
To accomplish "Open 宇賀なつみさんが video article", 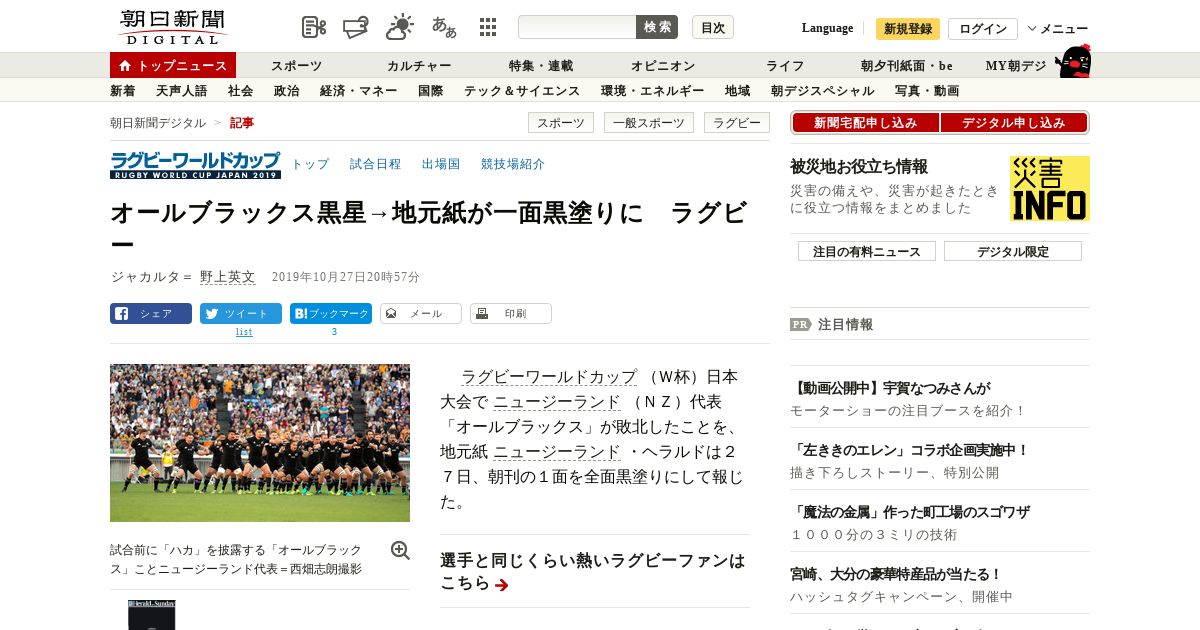I will (890, 388).
